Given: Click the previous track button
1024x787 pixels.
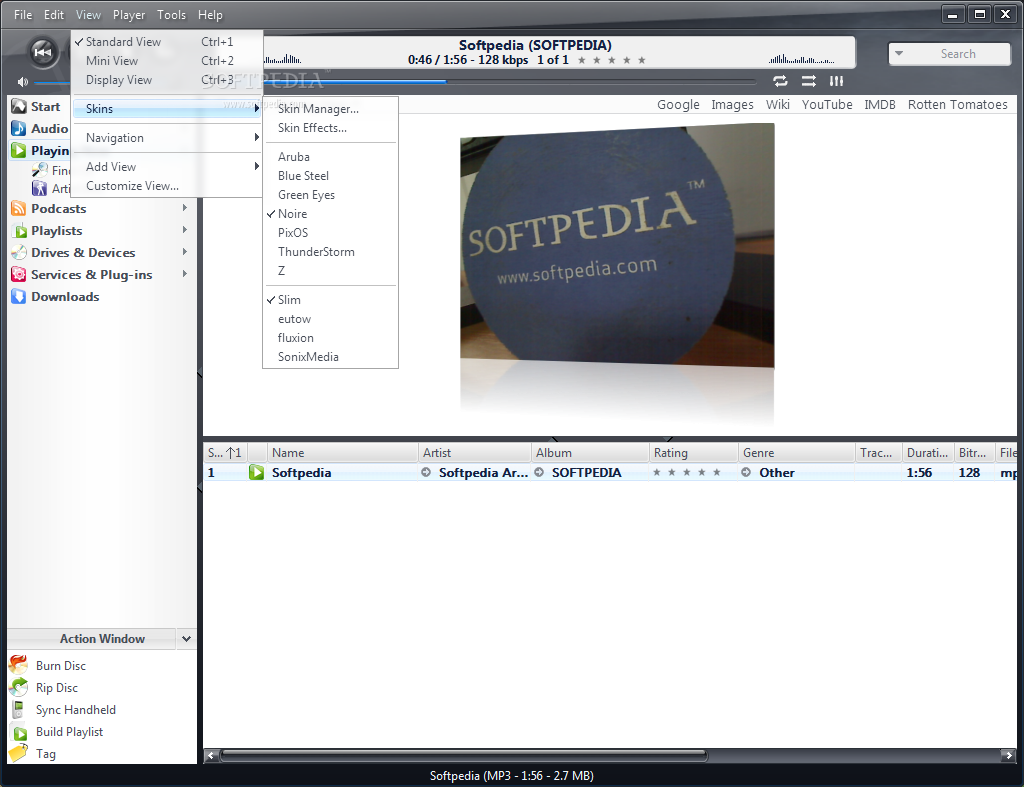Looking at the screenshot, I should tap(43, 52).
